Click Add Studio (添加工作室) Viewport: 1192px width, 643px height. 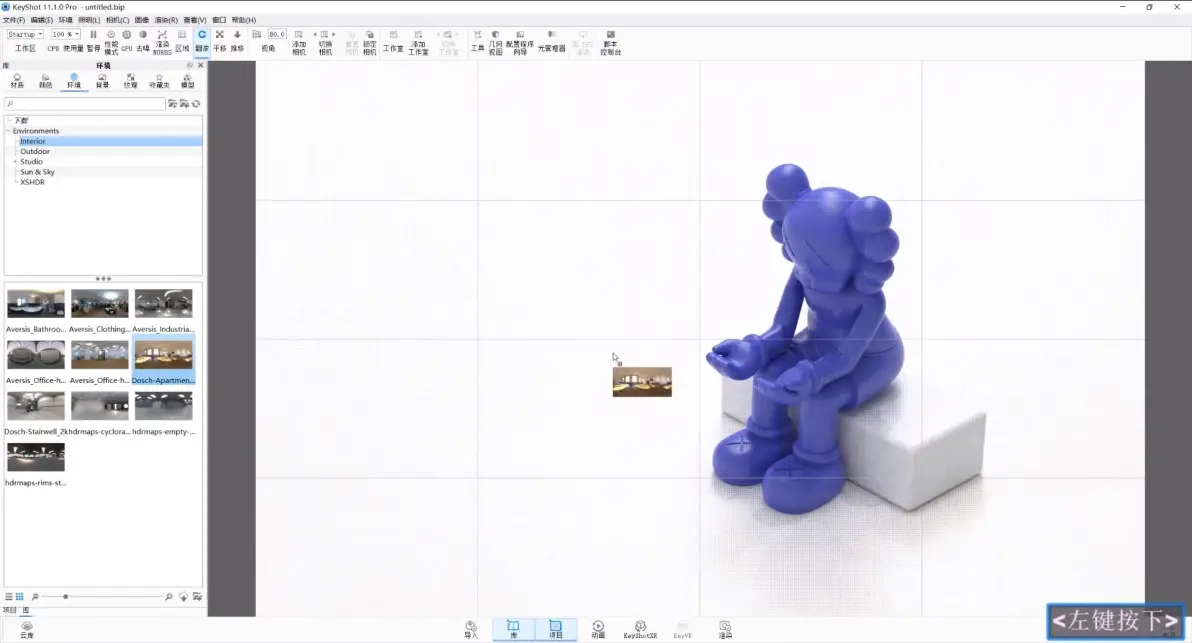tap(418, 42)
